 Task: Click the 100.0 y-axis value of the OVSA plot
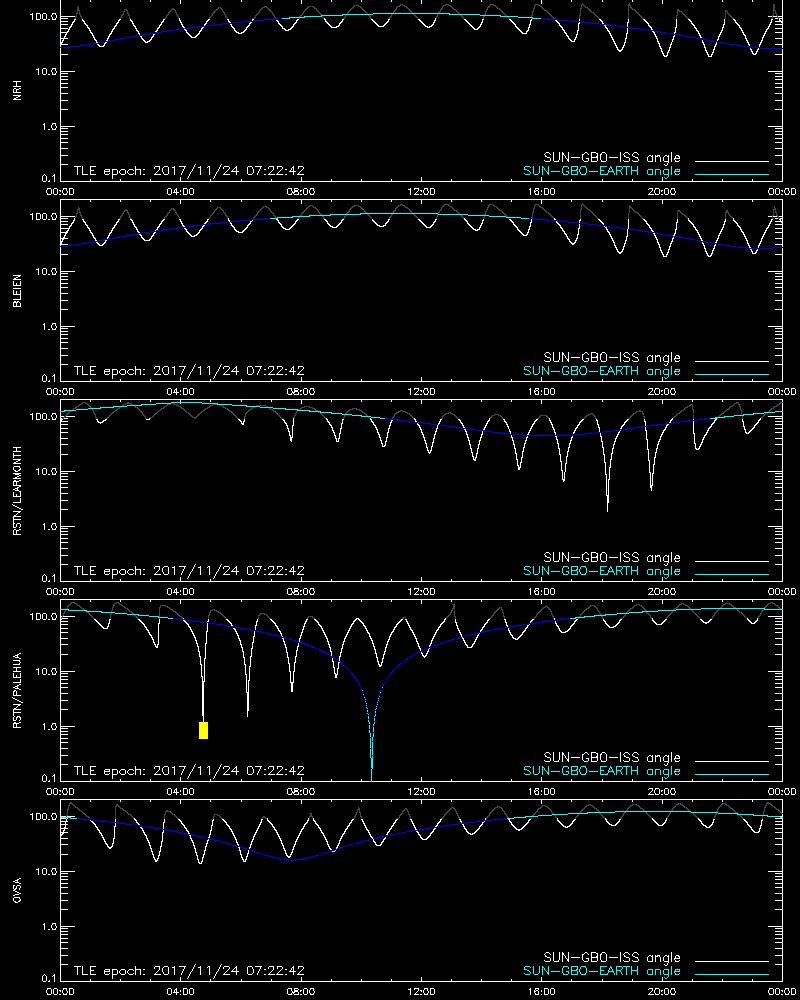pos(43,817)
